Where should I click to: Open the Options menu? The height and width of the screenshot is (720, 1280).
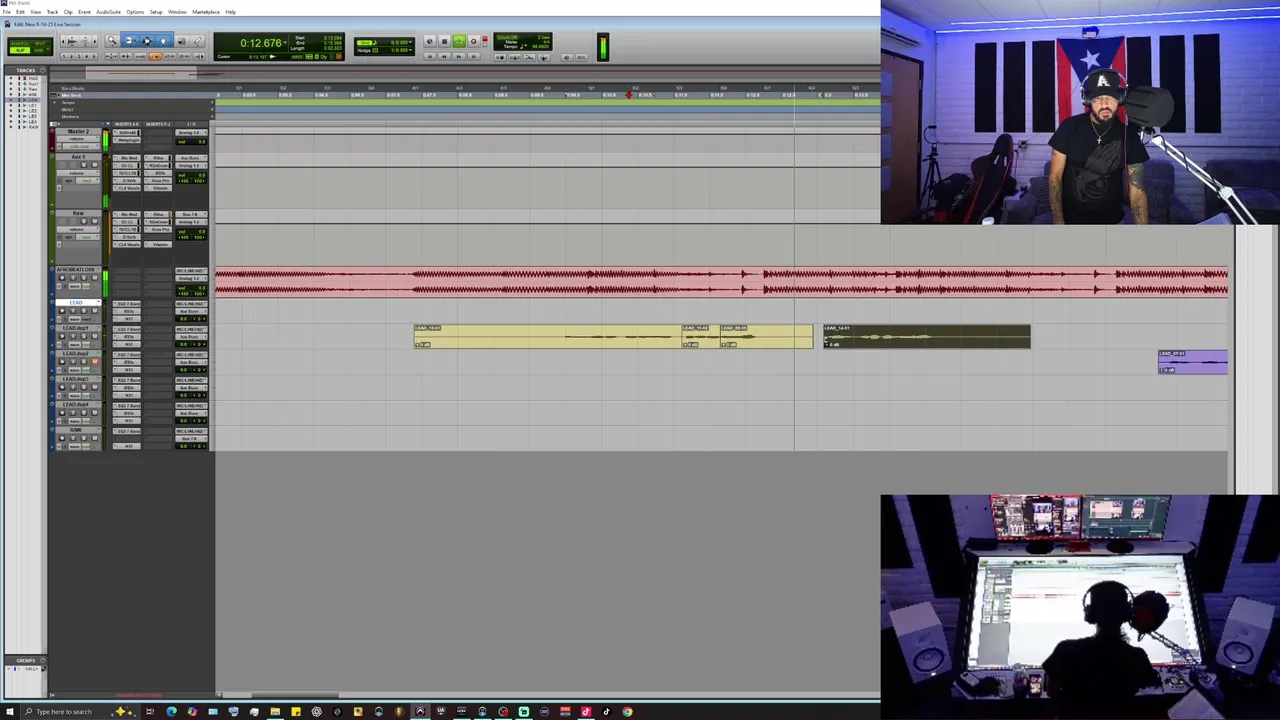(135, 12)
